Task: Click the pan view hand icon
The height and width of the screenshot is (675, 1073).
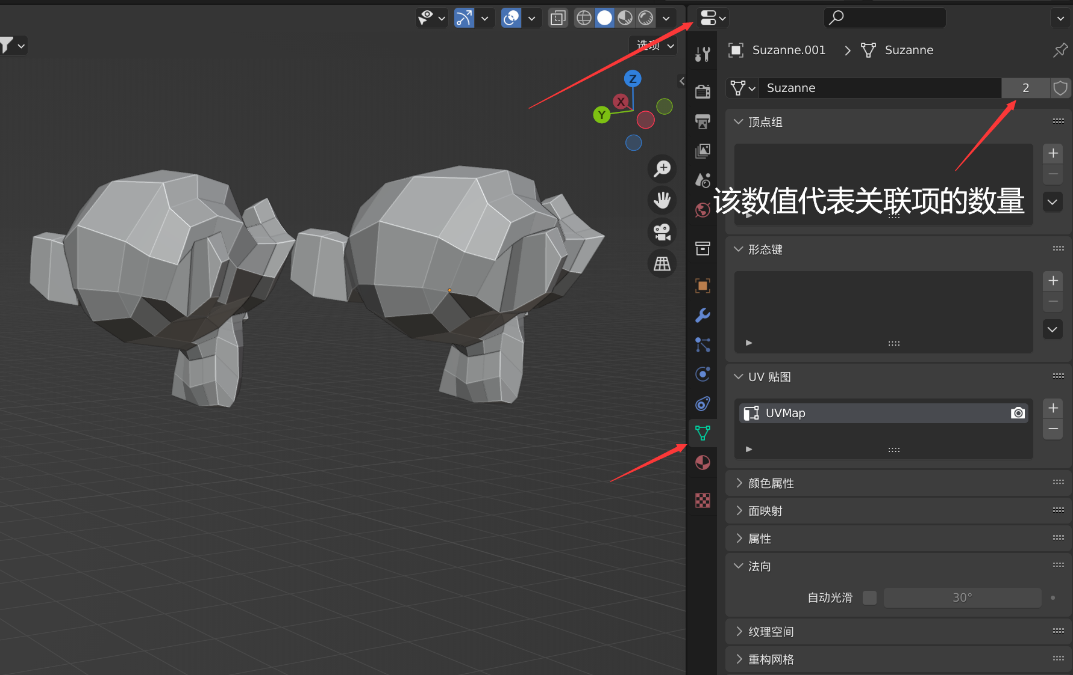Action: 662,200
